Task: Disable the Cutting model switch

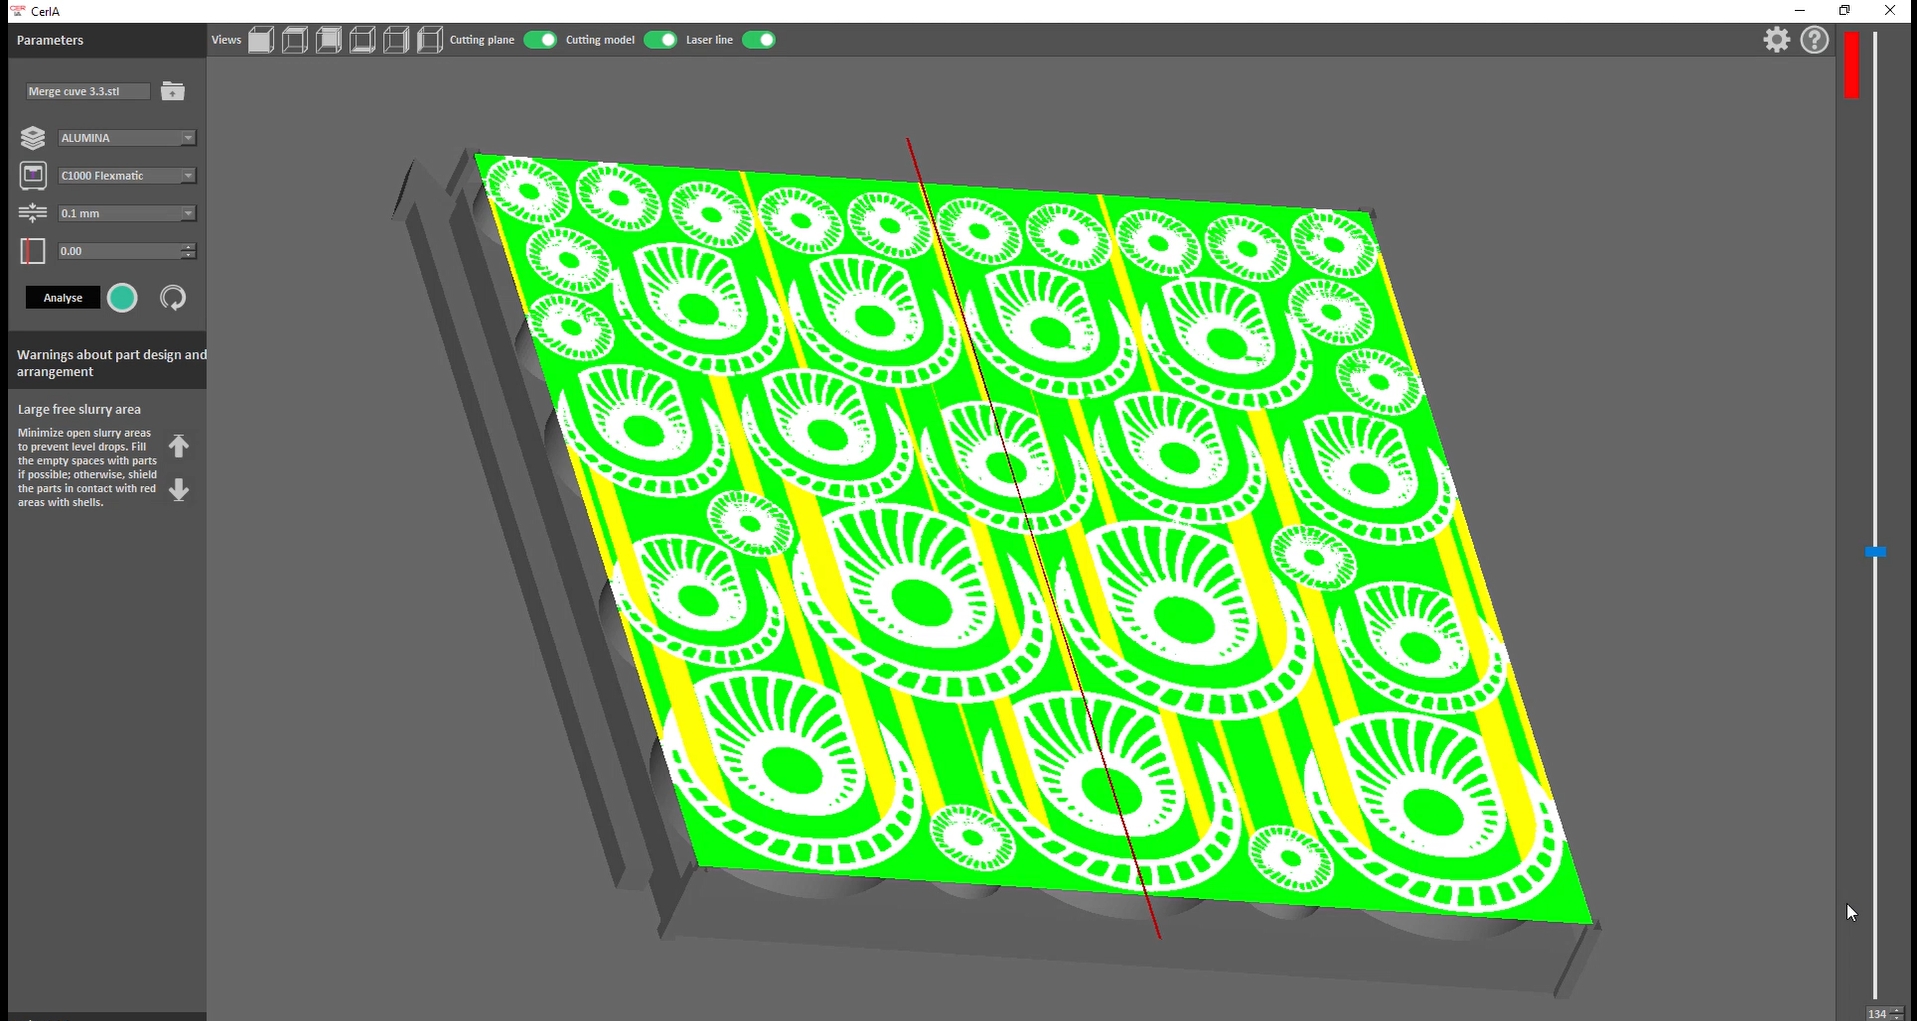Action: coord(660,40)
